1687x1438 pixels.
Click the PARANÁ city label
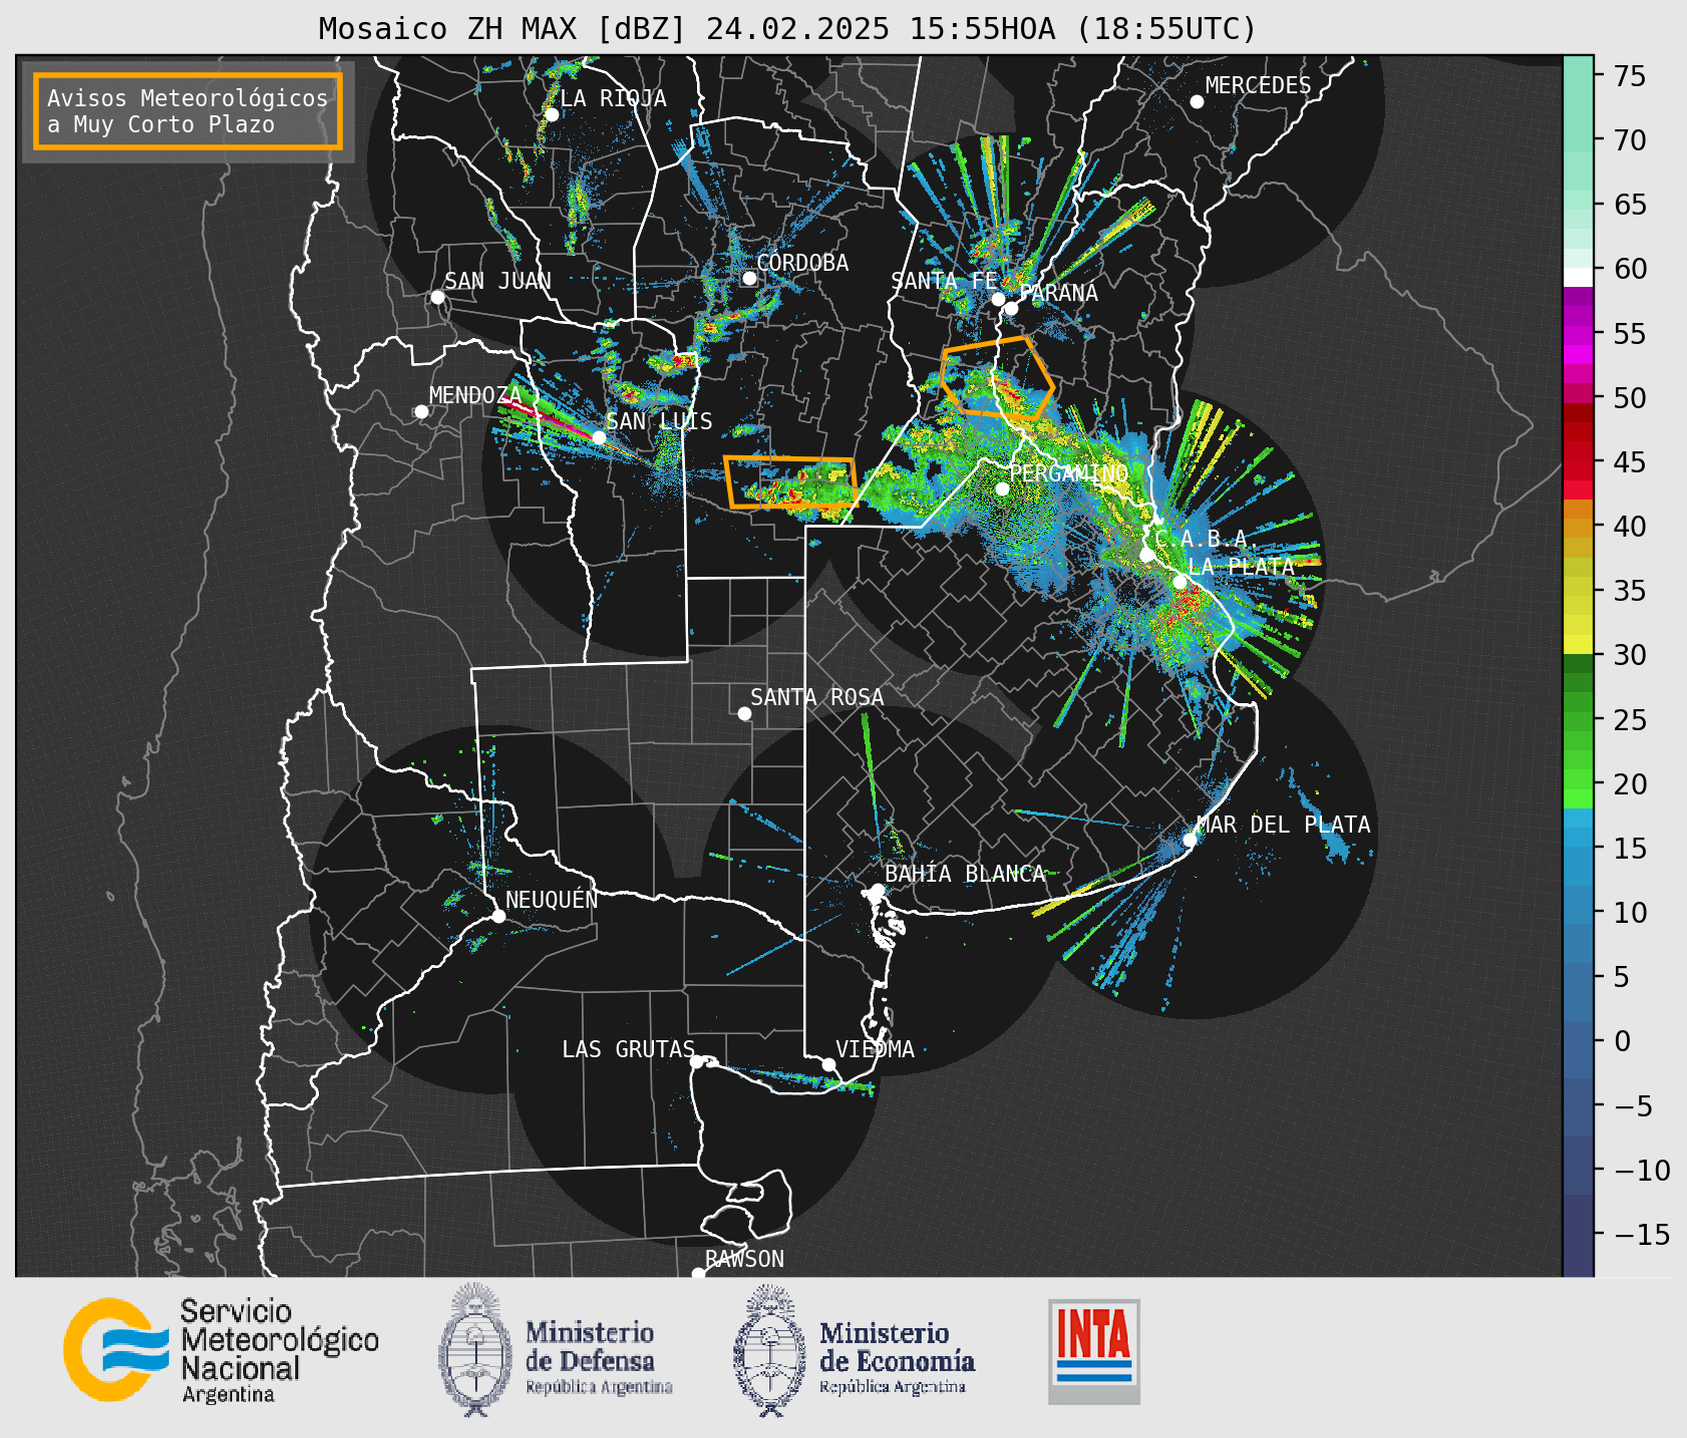(x=1059, y=293)
